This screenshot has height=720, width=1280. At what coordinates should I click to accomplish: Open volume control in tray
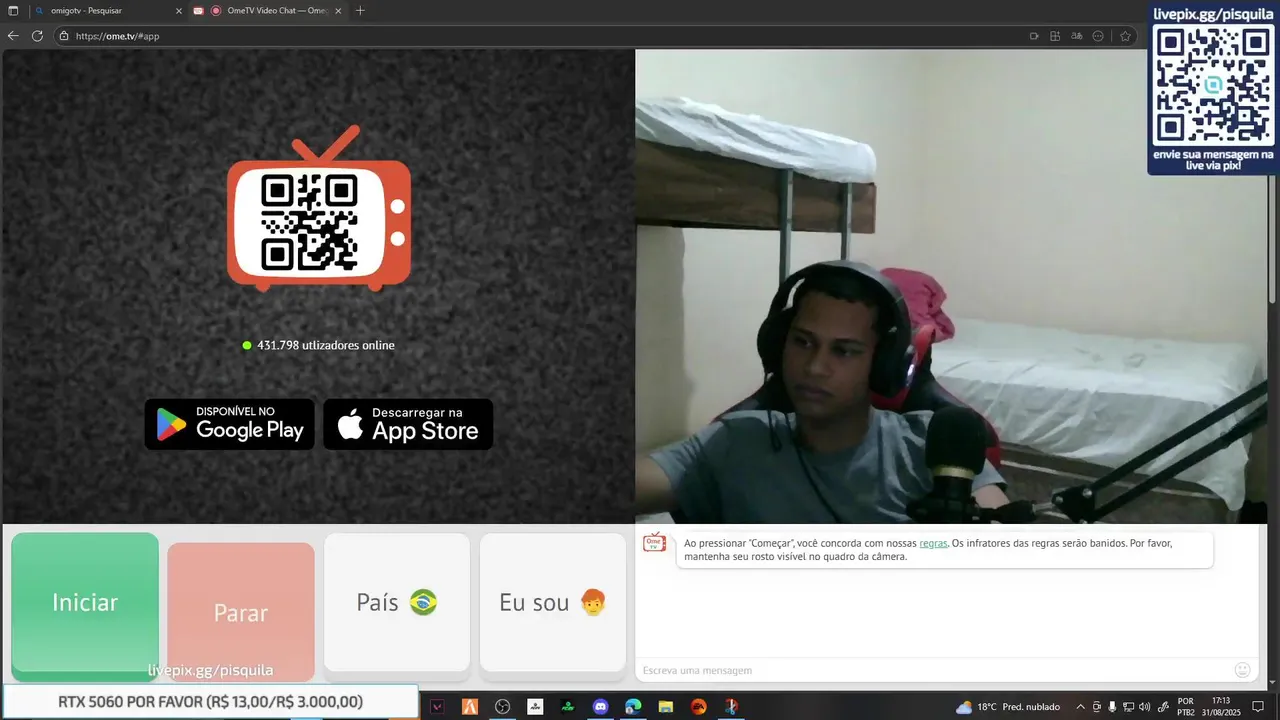(x=1144, y=707)
